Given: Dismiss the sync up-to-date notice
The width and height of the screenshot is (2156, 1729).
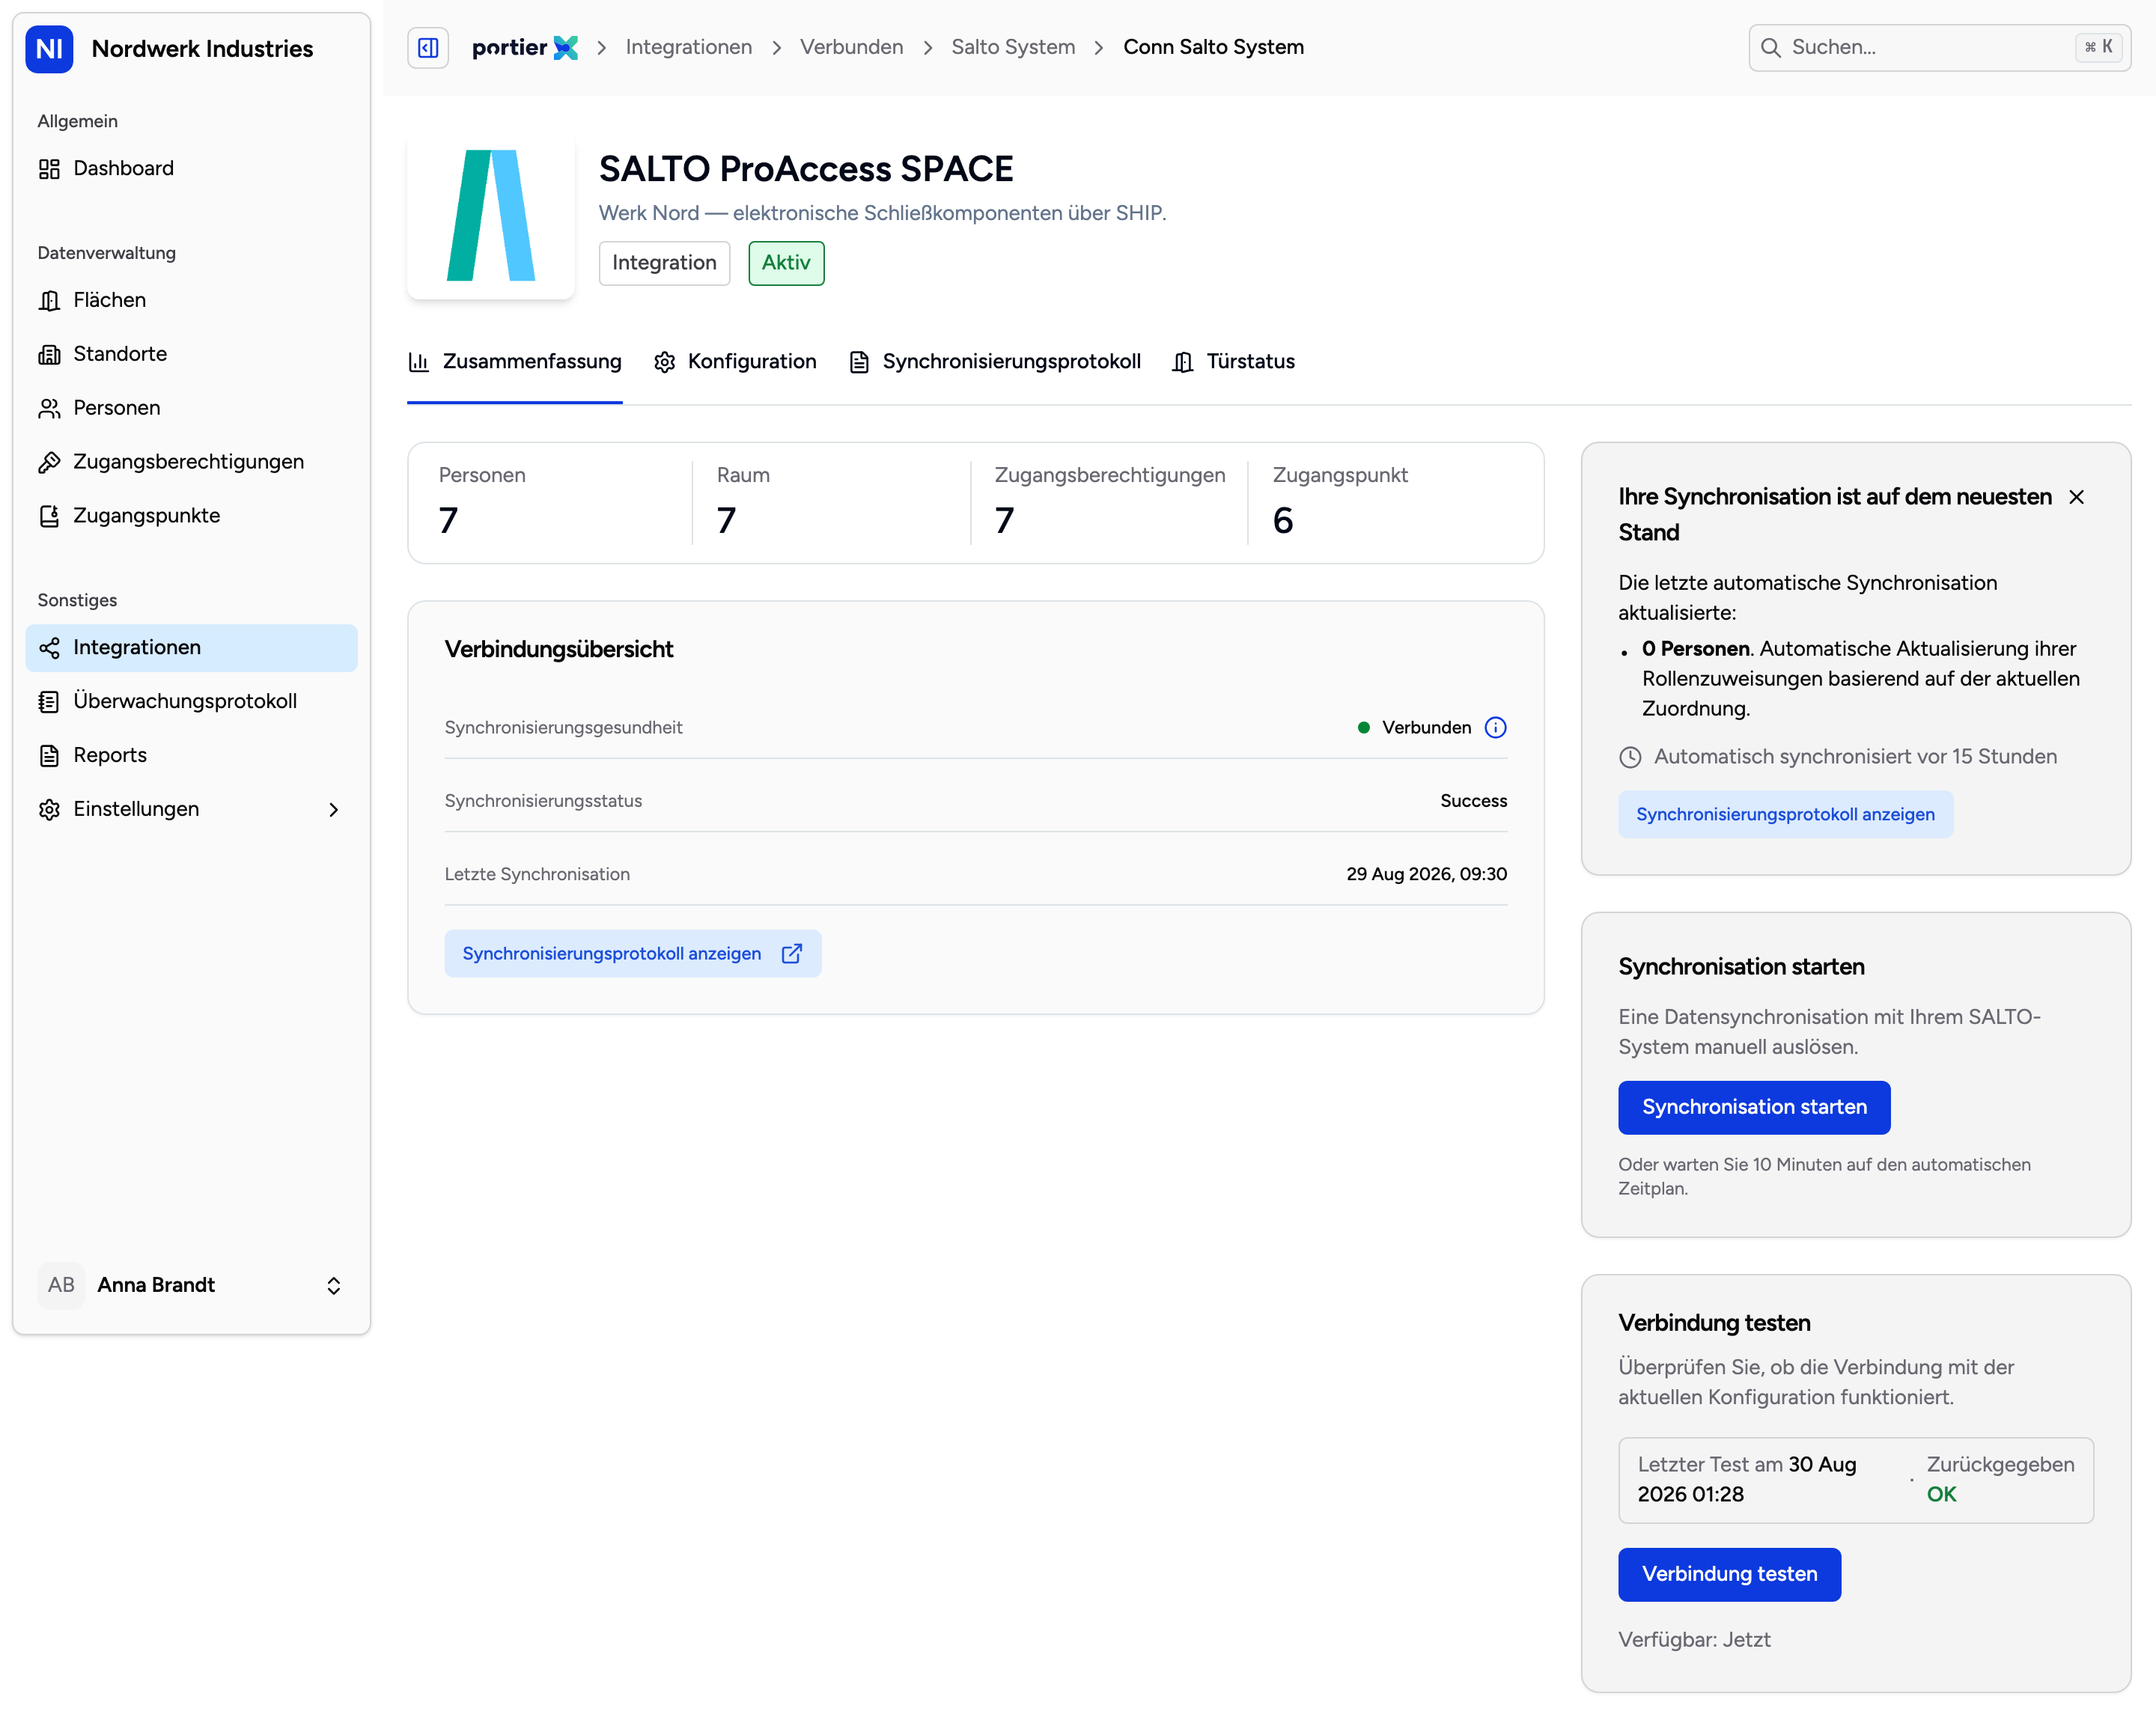Looking at the screenshot, I should coord(2077,498).
